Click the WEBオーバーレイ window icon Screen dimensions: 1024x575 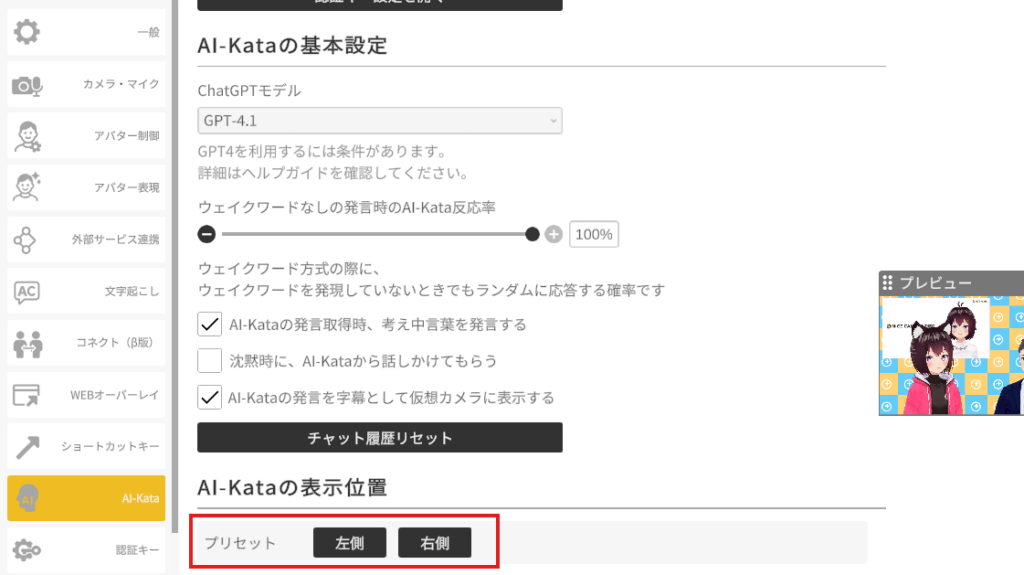(x=27, y=395)
